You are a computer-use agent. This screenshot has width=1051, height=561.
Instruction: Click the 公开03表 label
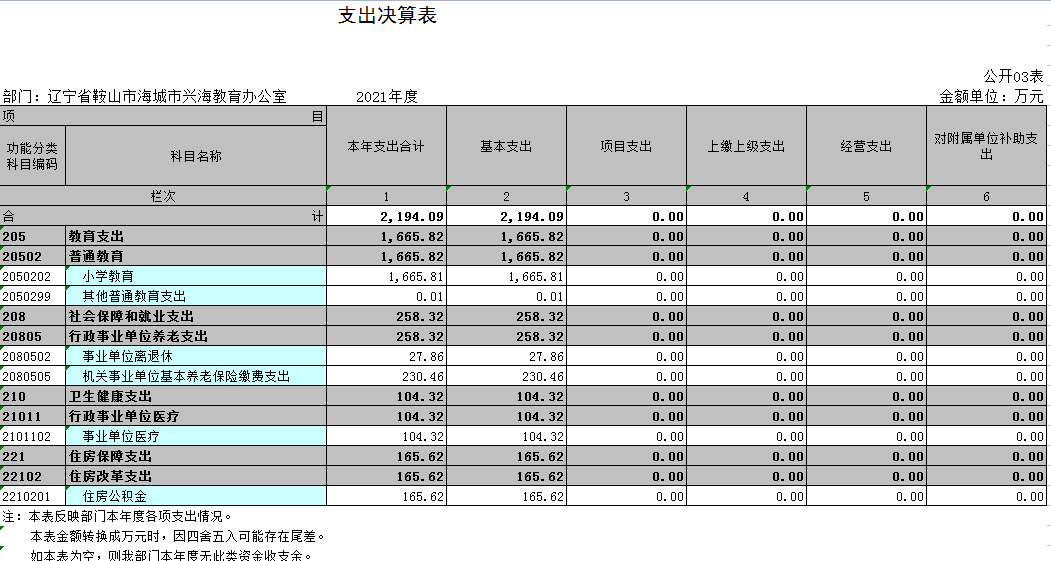coord(1013,76)
